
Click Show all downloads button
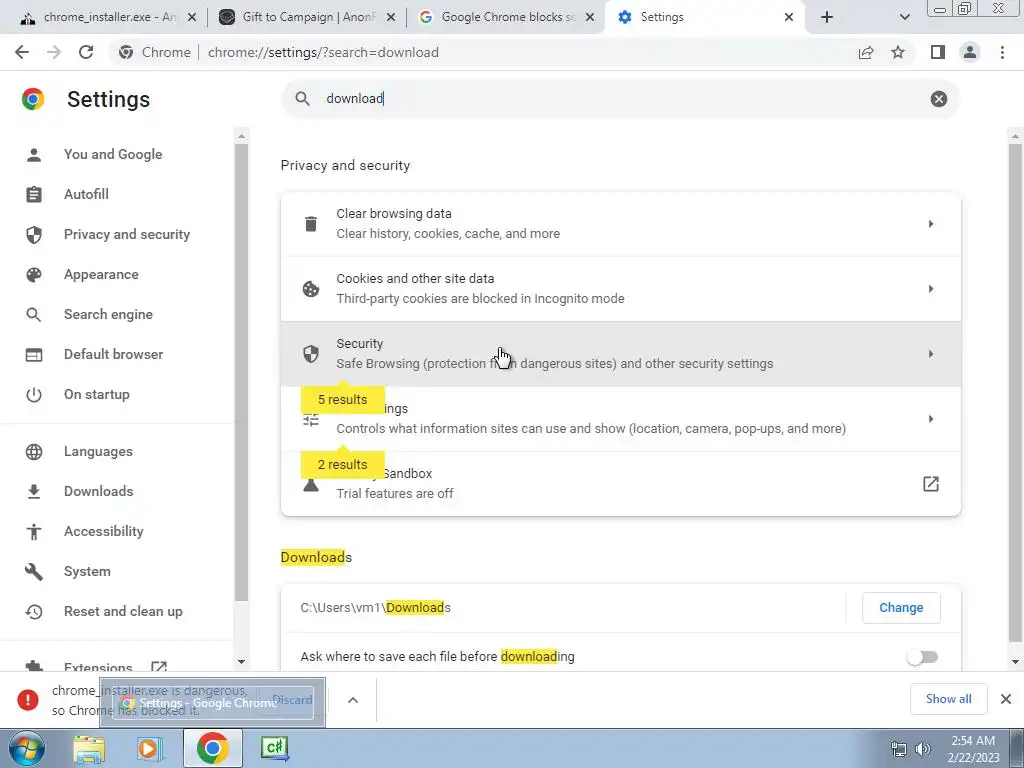[x=948, y=699]
